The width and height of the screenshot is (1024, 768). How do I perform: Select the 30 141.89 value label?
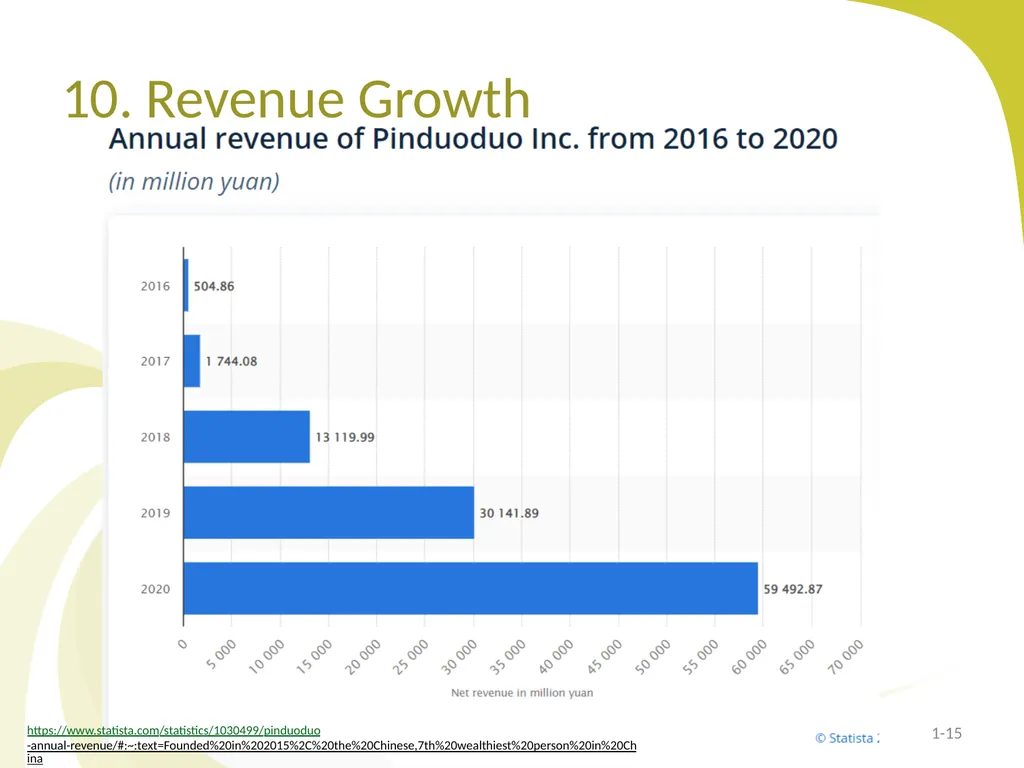(x=509, y=513)
